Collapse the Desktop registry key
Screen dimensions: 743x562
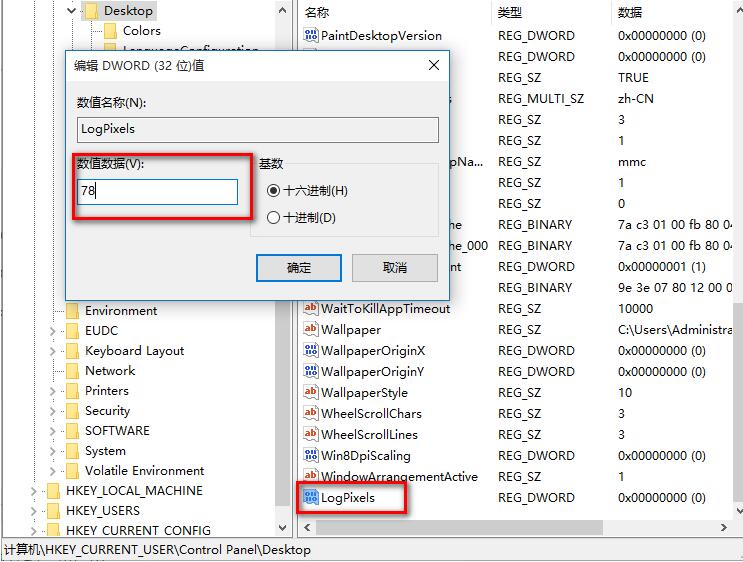[71, 11]
